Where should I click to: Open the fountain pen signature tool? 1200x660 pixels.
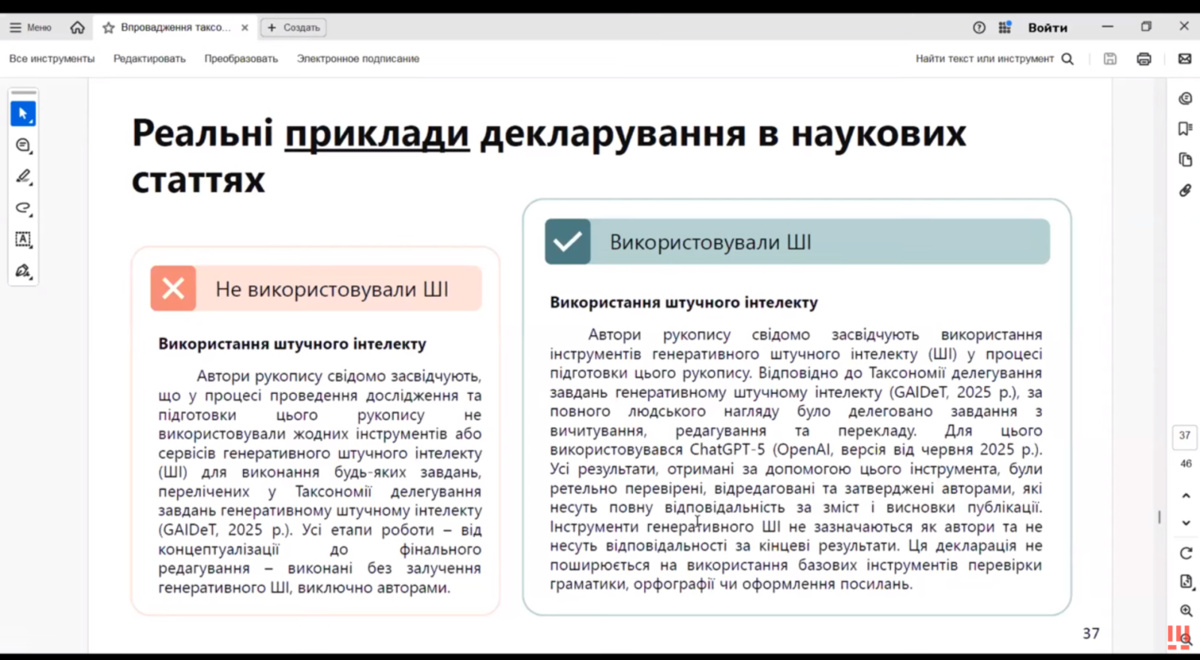click(x=23, y=271)
